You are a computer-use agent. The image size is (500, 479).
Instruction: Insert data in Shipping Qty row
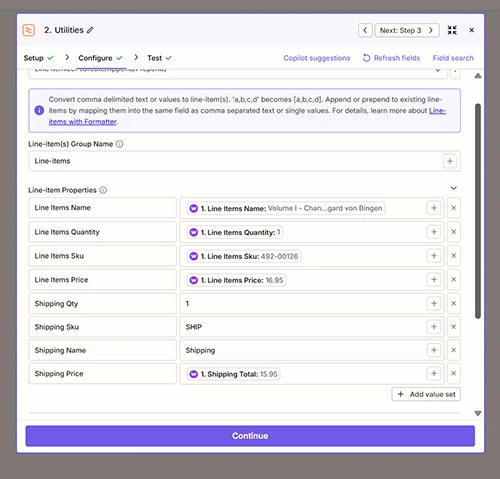click(434, 303)
